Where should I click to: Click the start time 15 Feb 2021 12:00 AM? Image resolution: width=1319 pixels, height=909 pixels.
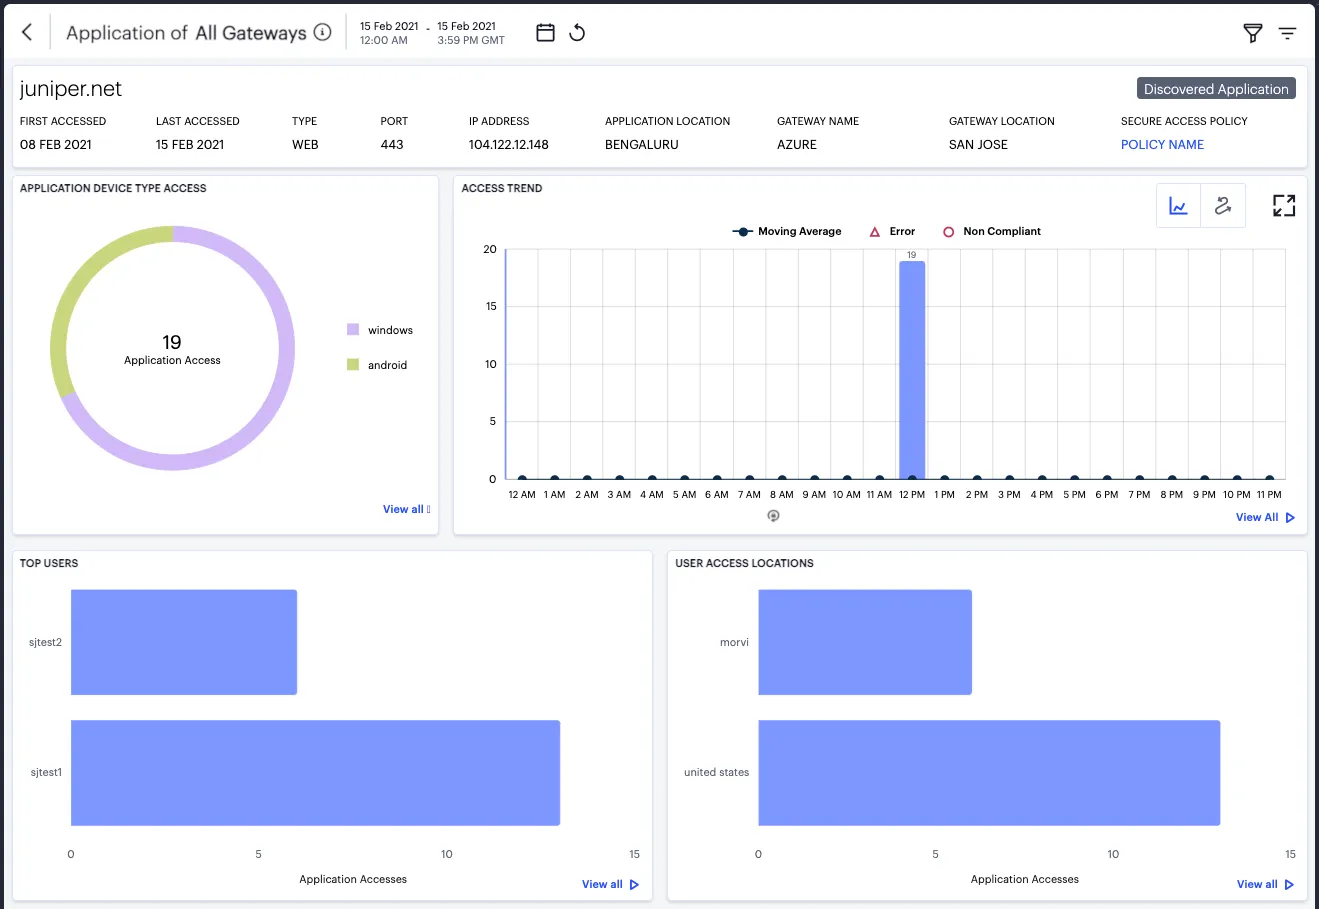pyautogui.click(x=389, y=33)
